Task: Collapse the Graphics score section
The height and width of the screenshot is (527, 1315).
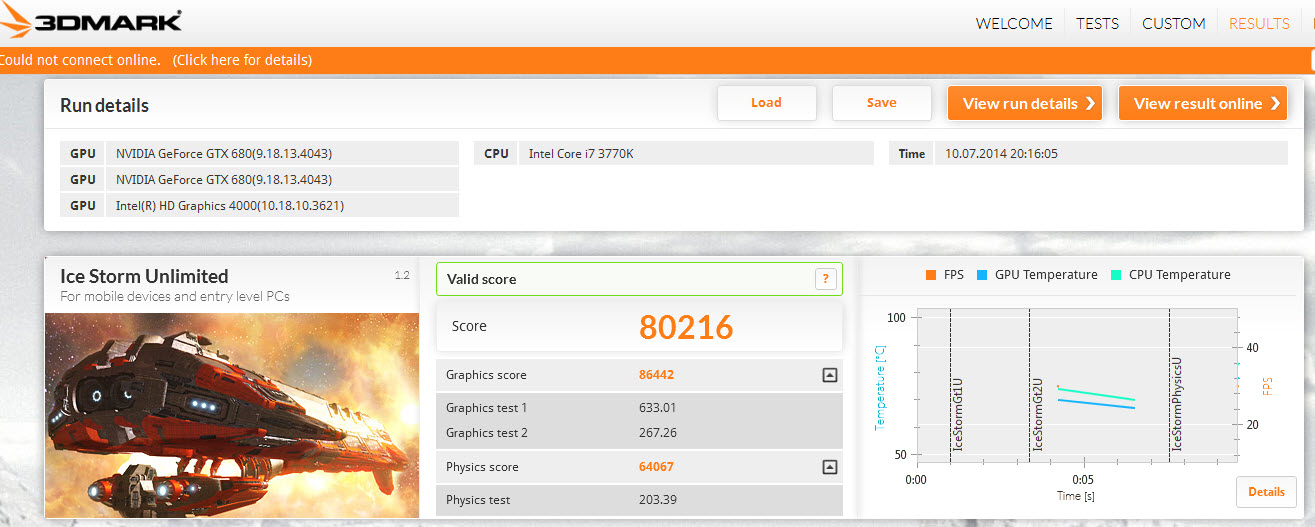Action: pyautogui.click(x=829, y=375)
